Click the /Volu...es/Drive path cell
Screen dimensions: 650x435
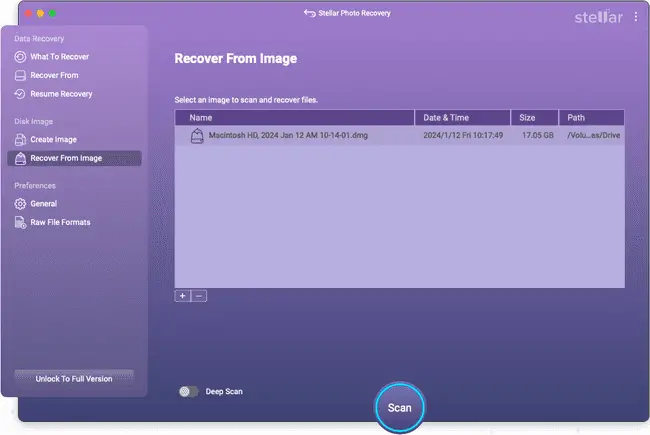coord(594,136)
